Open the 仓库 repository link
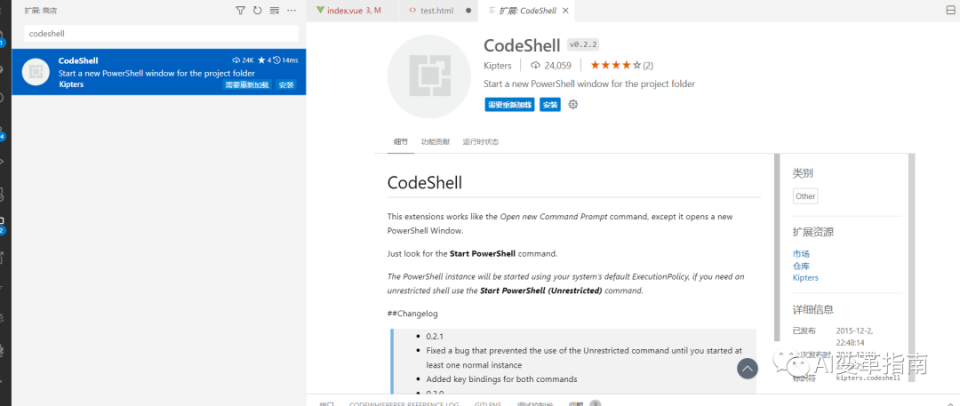 801,266
